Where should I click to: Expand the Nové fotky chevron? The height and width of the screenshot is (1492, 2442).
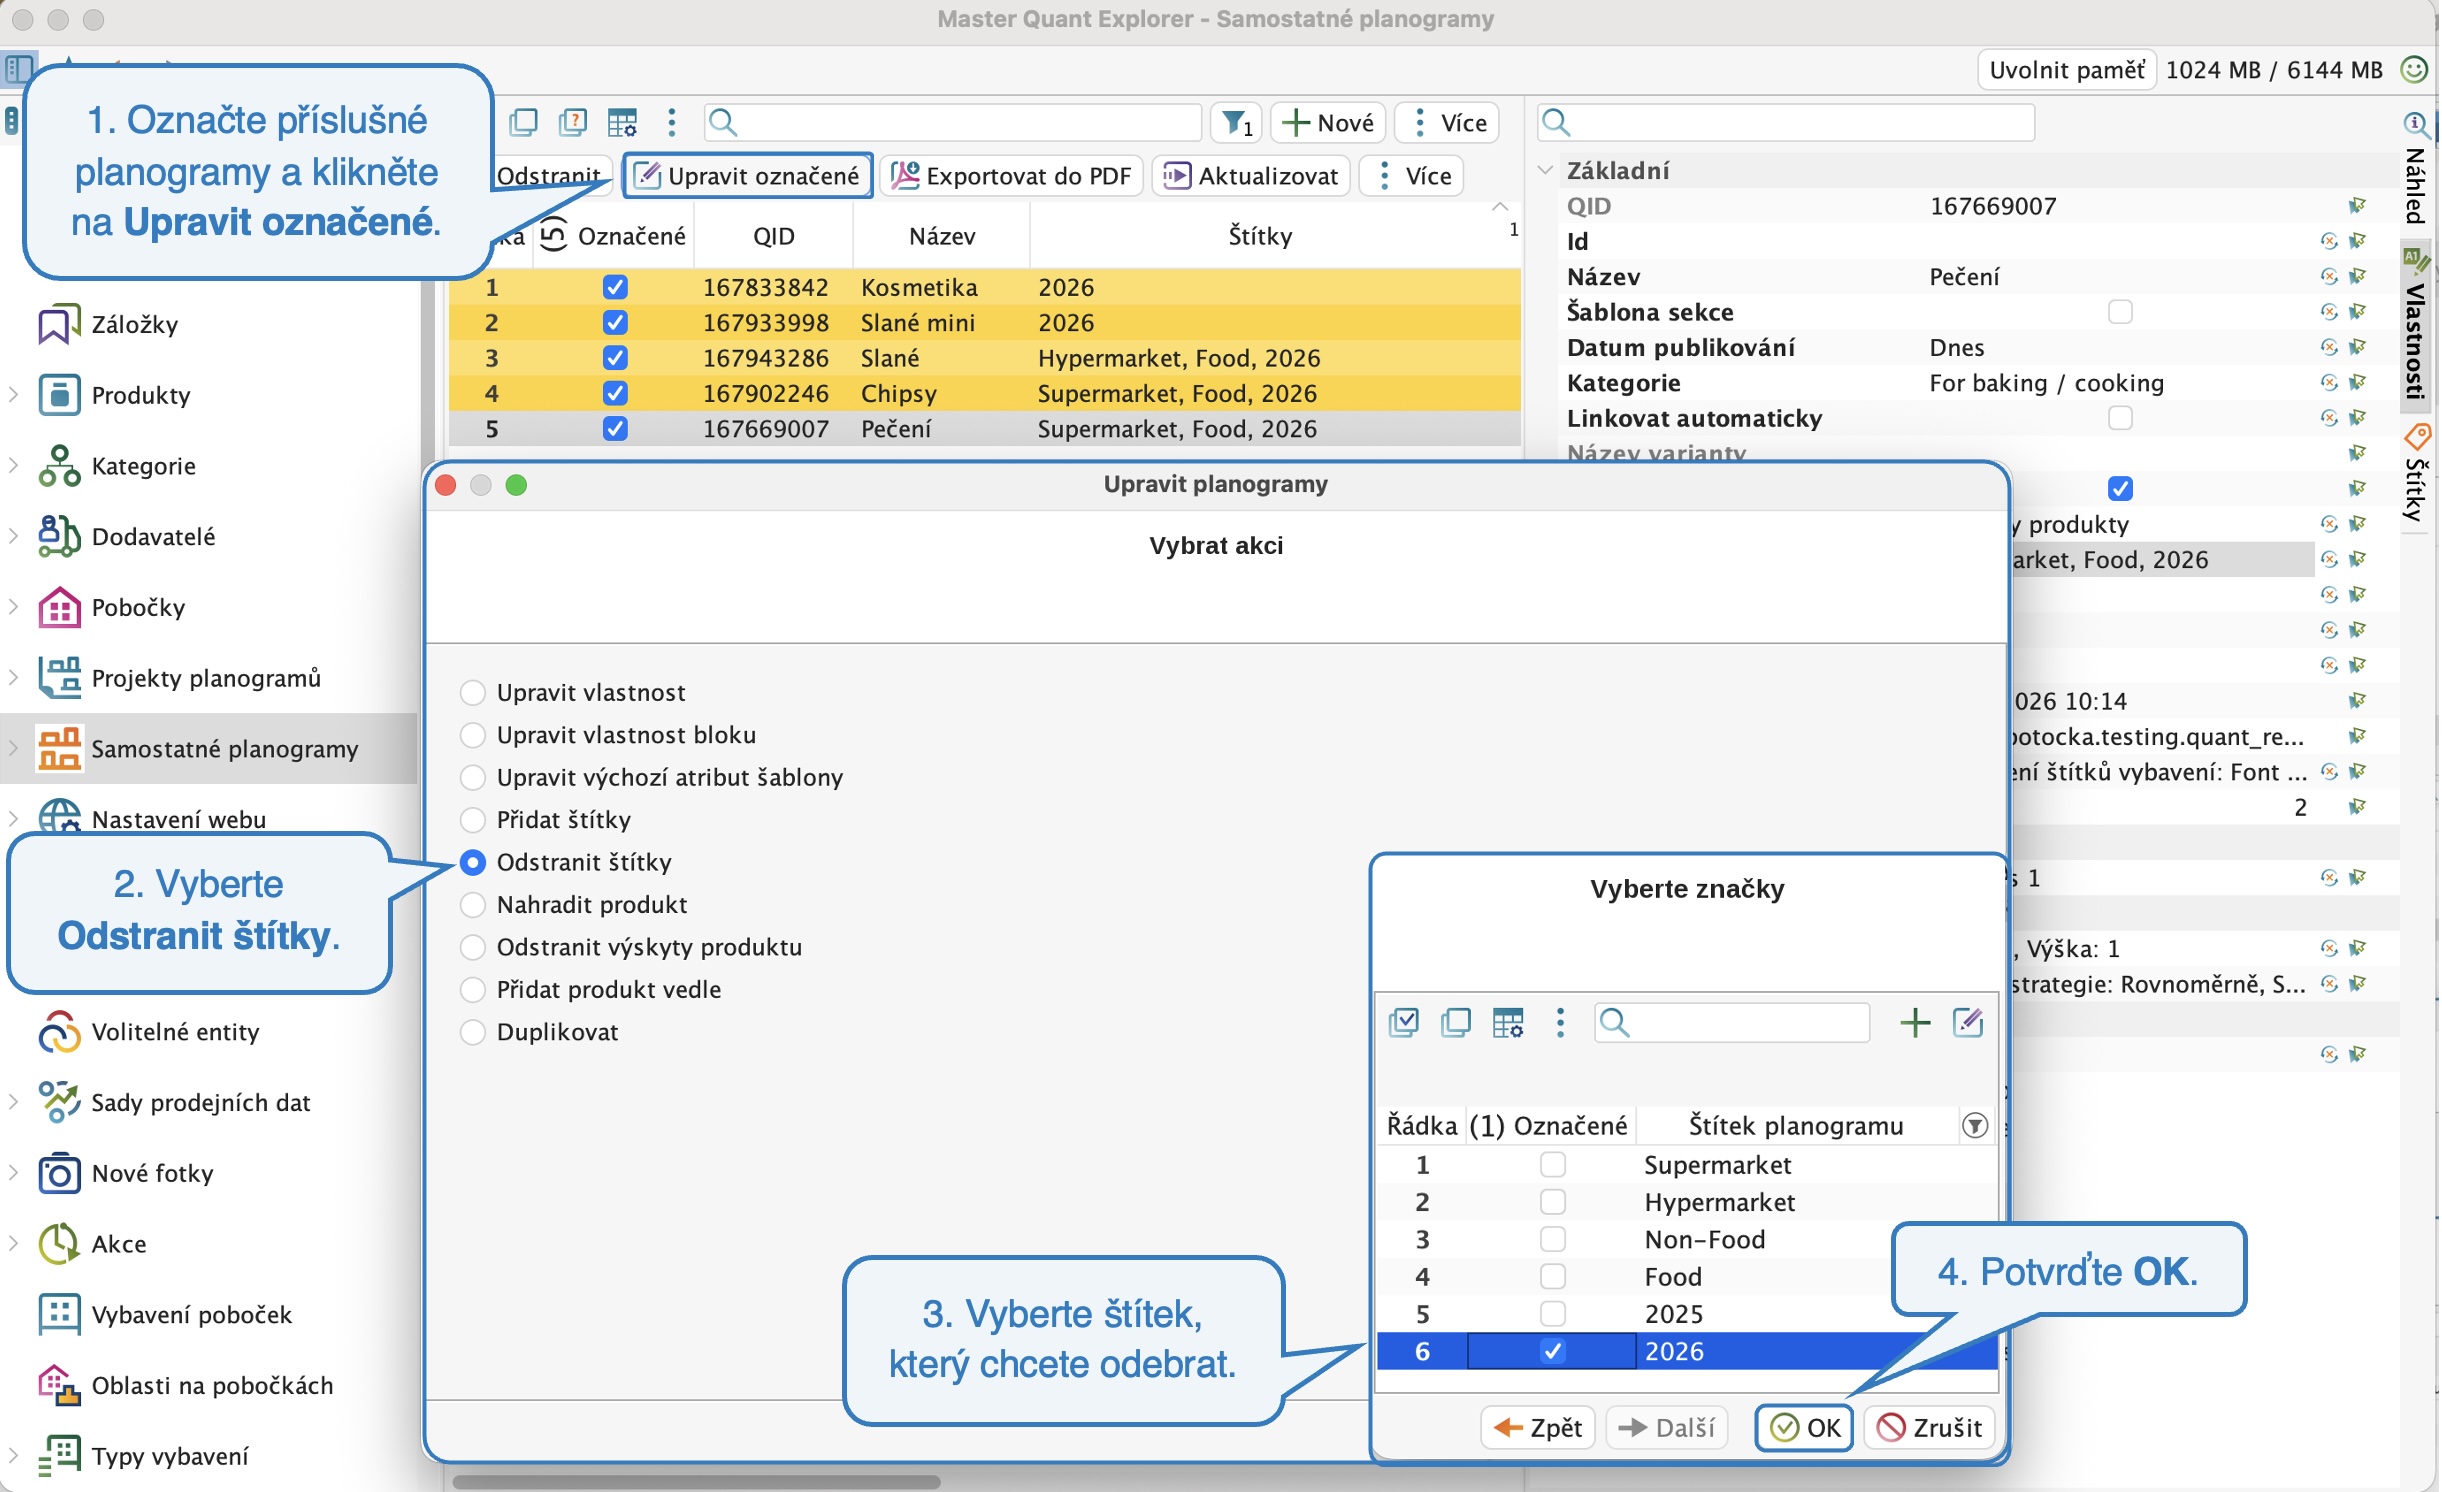coord(13,1173)
